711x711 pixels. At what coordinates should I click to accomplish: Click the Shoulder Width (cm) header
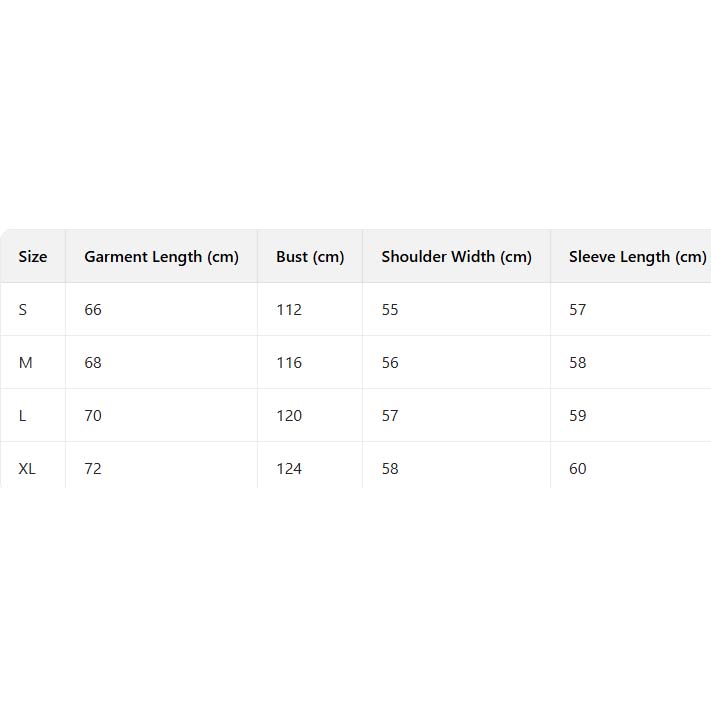pos(456,257)
